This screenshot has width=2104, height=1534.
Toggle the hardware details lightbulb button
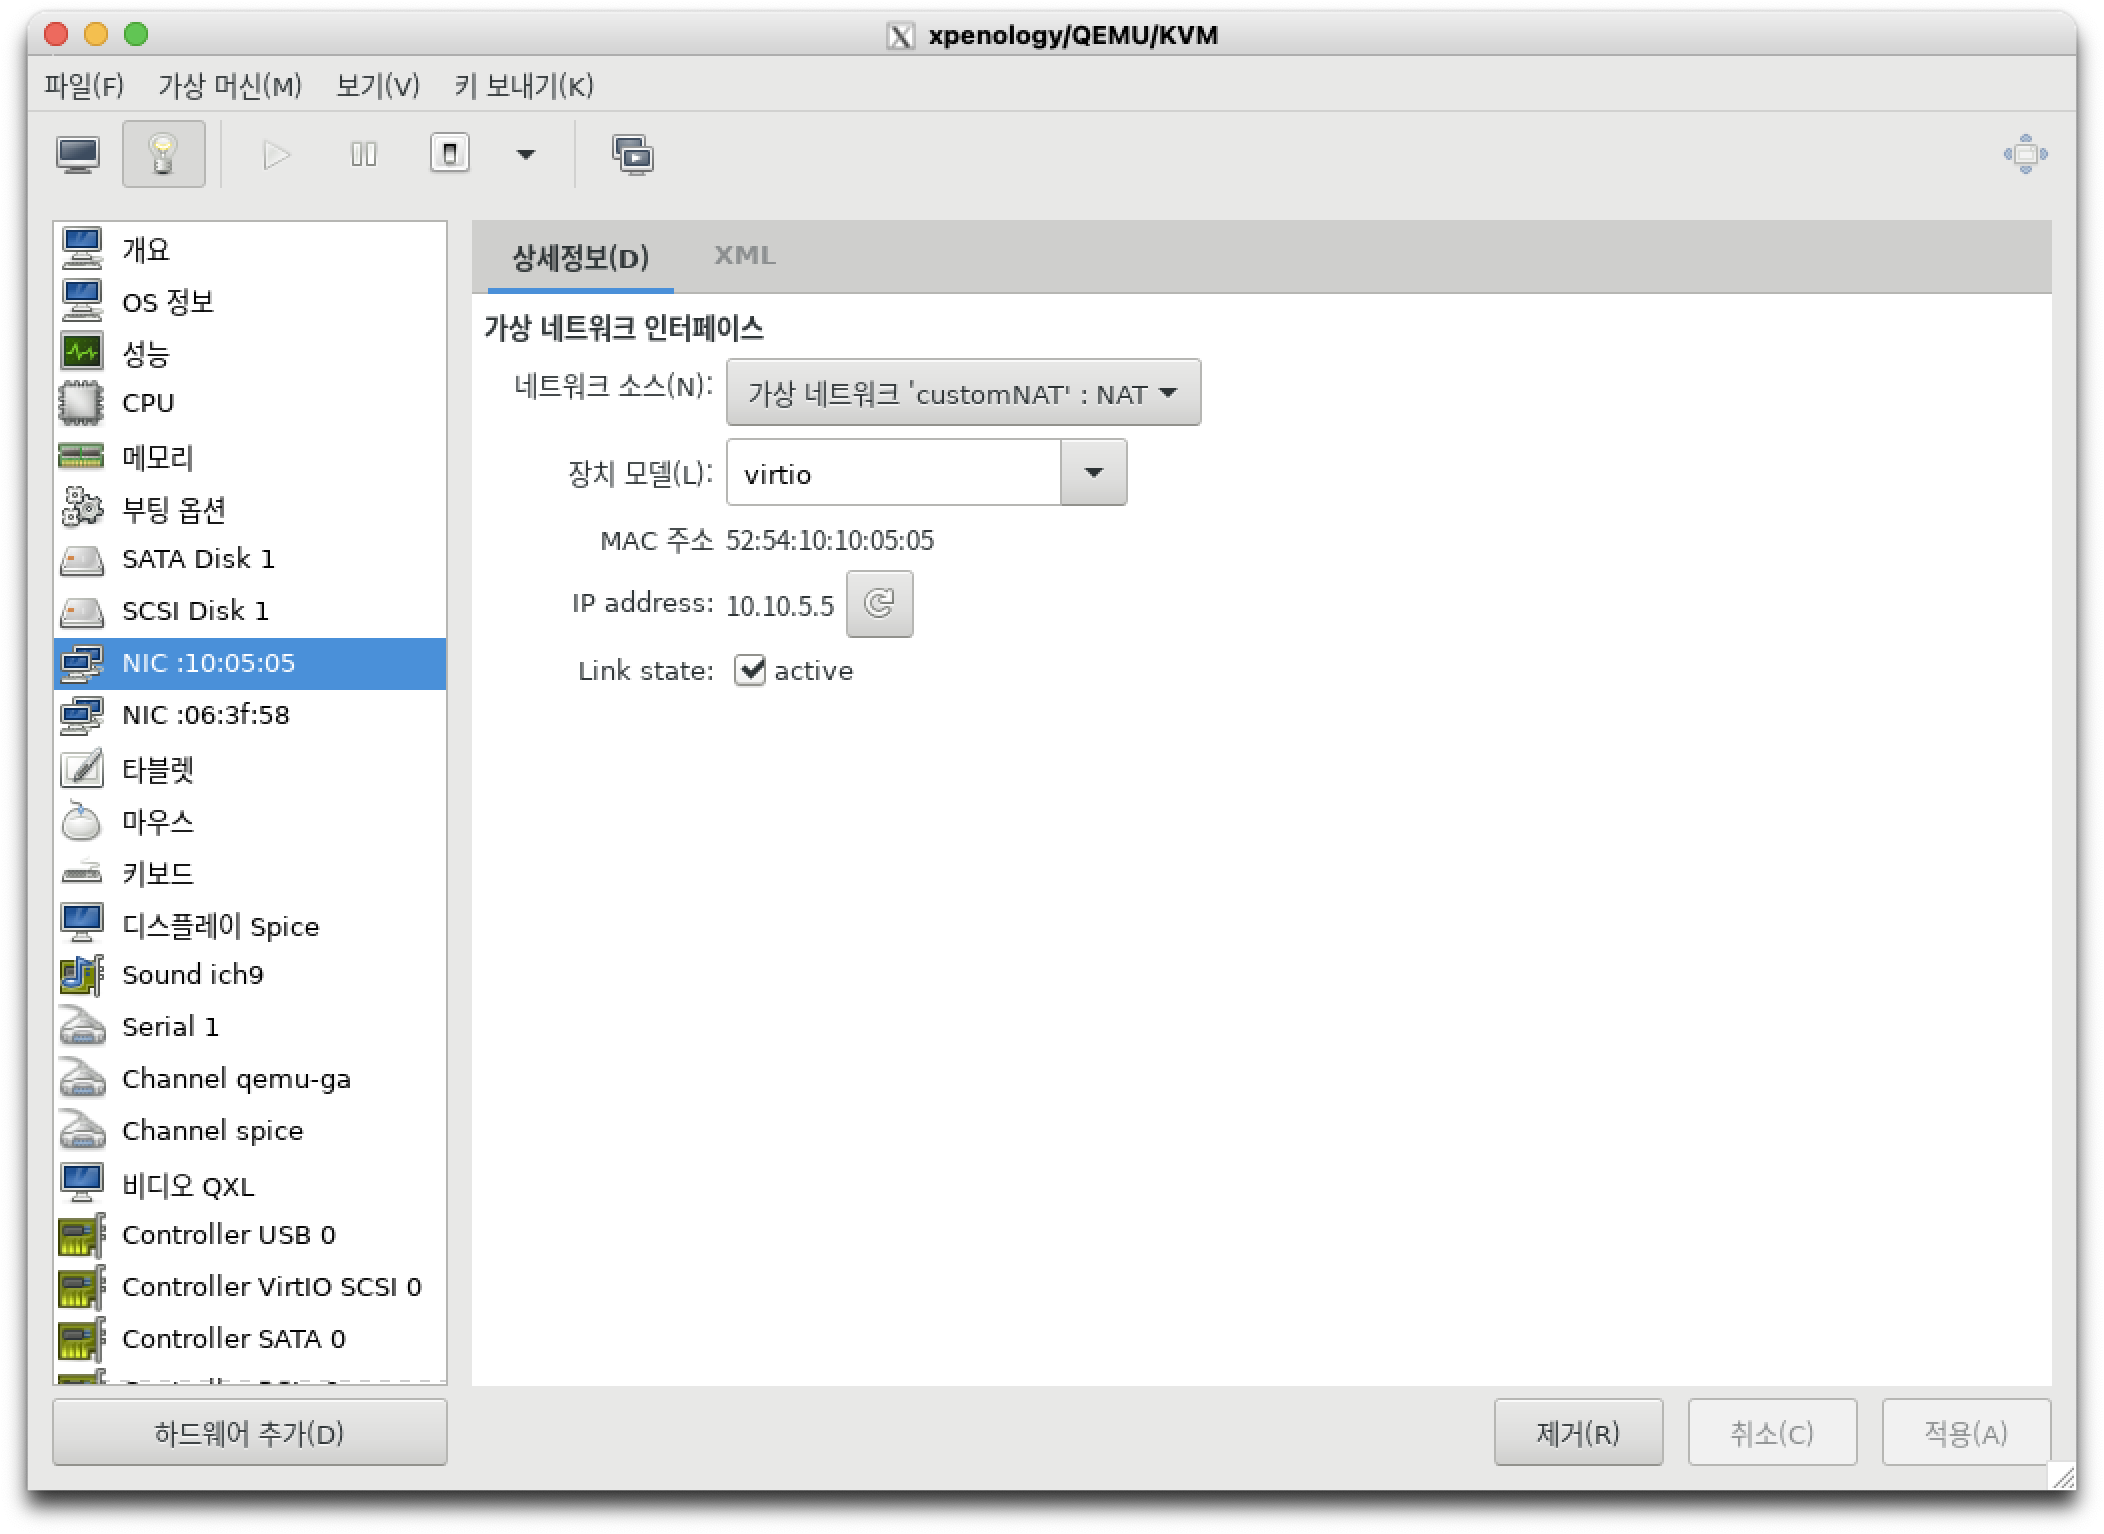[x=163, y=155]
